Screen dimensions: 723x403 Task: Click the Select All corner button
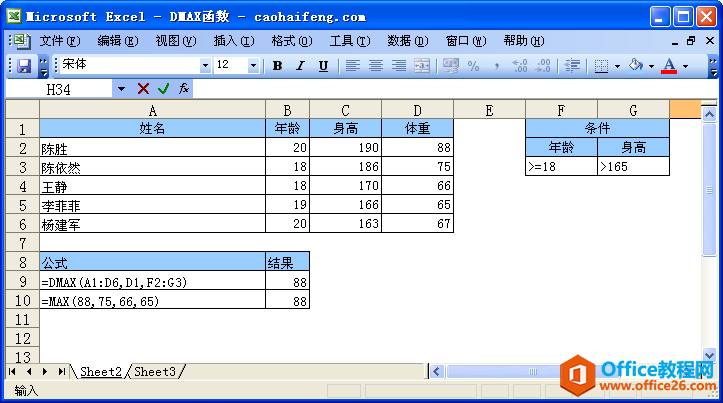pyautogui.click(x=23, y=110)
